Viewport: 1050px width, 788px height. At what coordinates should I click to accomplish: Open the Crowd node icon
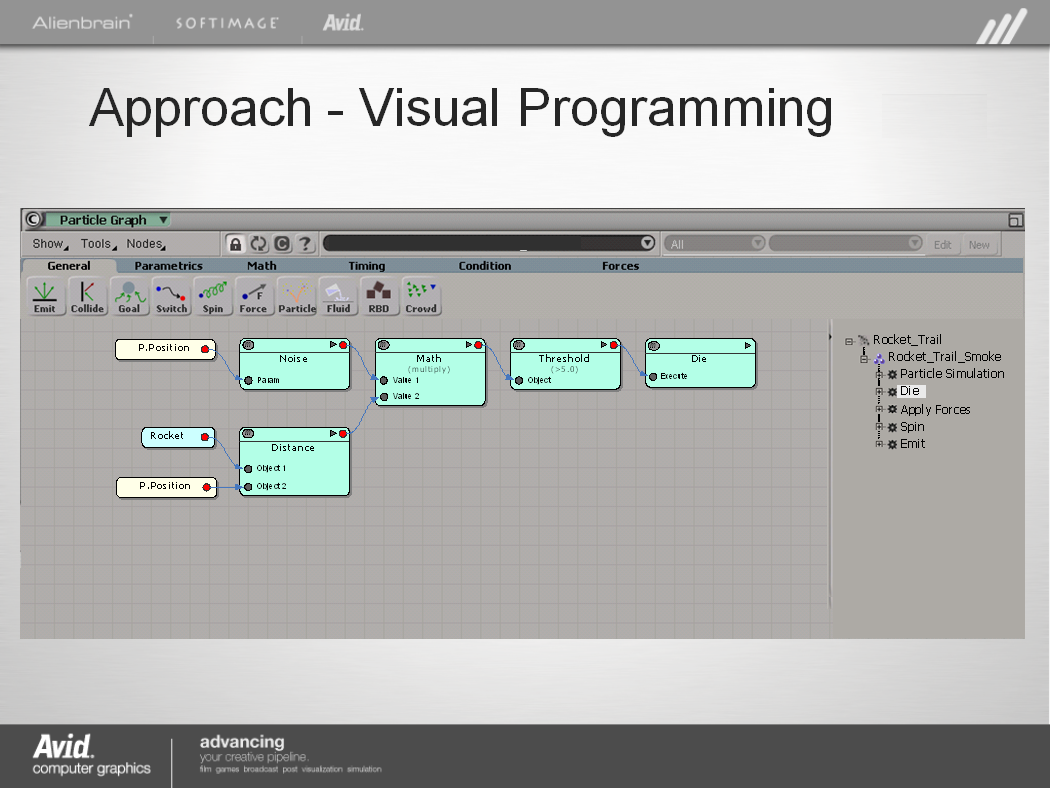(x=421, y=297)
